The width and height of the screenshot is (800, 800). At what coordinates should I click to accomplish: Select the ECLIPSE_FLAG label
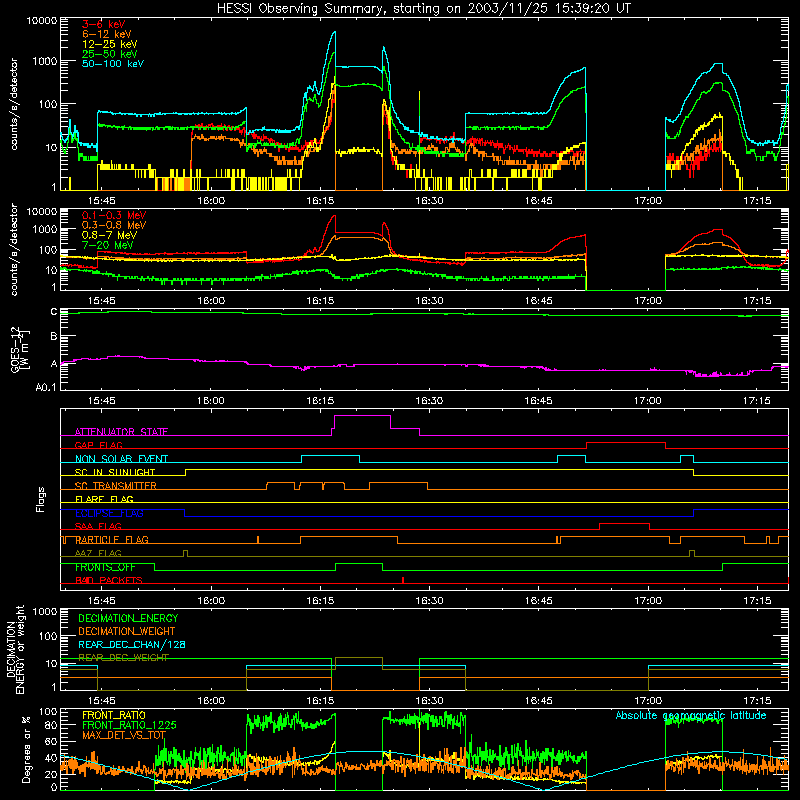109,513
